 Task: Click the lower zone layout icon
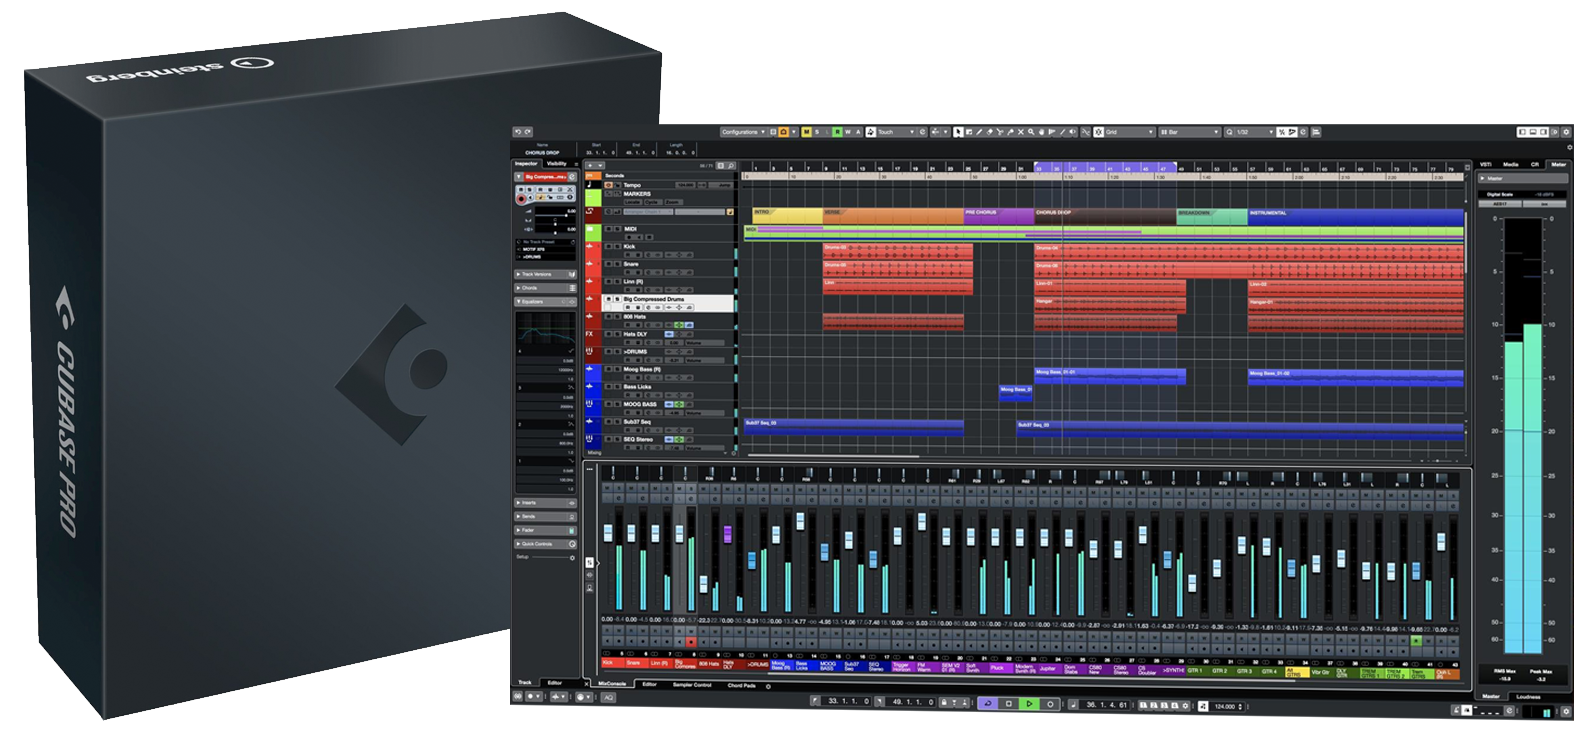click(1533, 132)
